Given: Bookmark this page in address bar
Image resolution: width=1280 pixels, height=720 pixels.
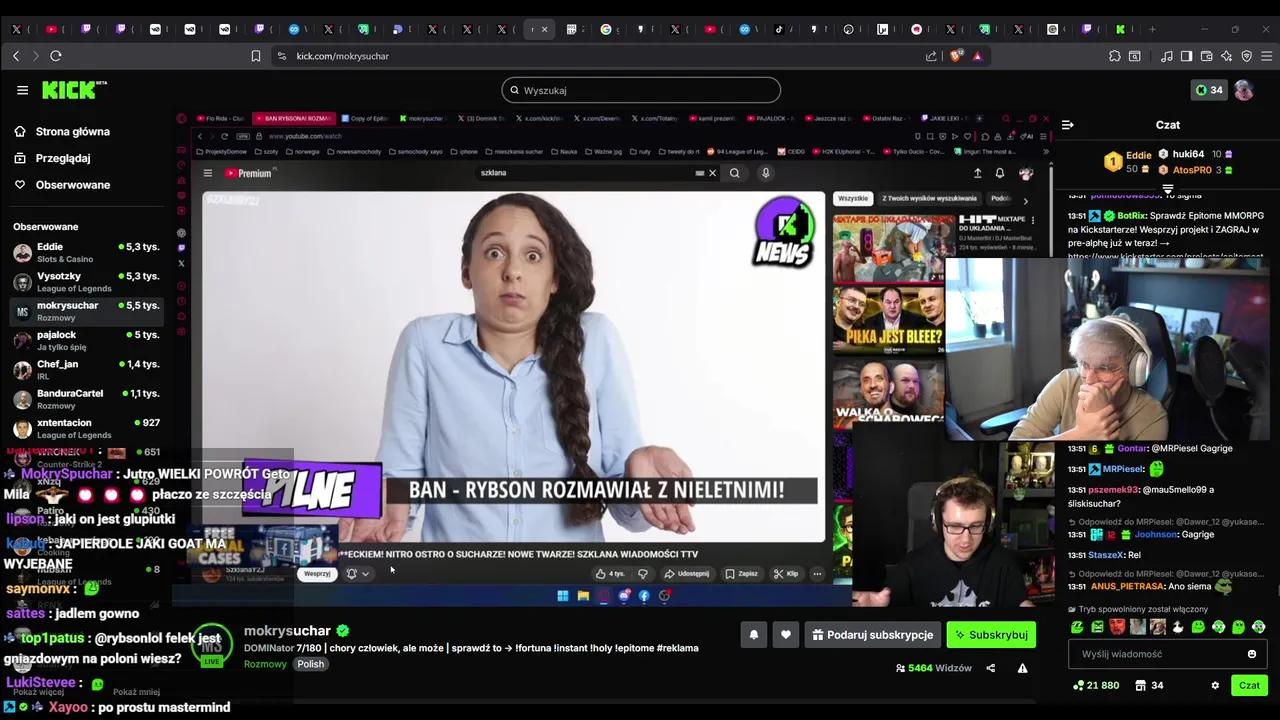Looking at the screenshot, I should [256, 56].
